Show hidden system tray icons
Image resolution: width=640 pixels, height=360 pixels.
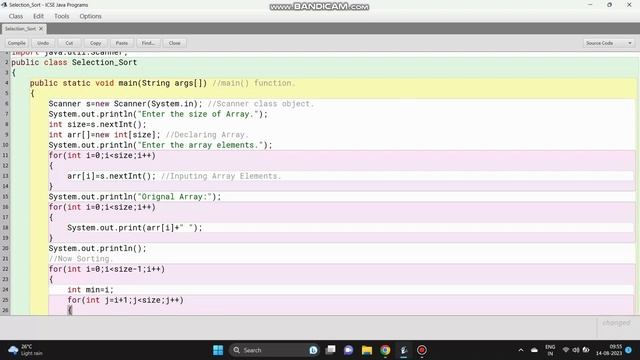pyautogui.click(x=521, y=350)
